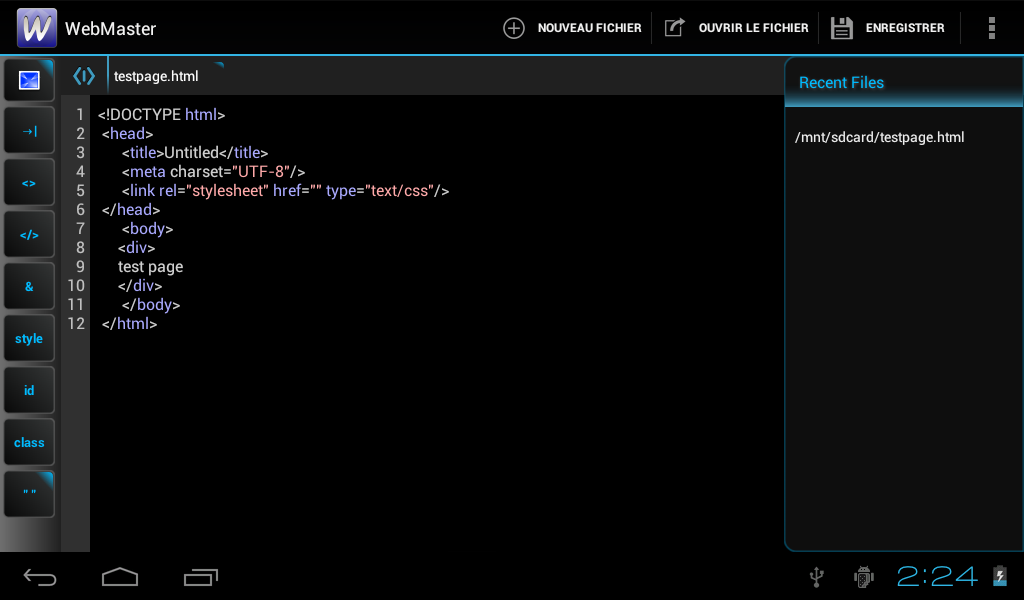Open the three-dot overflow menu

[991, 28]
